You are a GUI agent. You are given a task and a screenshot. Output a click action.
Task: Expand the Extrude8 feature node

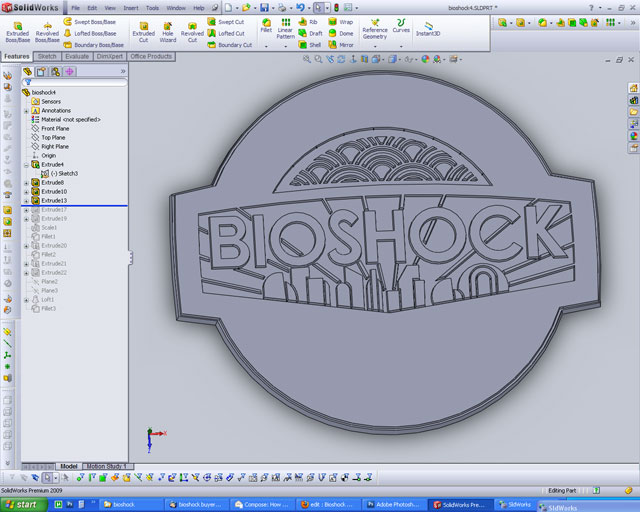click(x=26, y=183)
